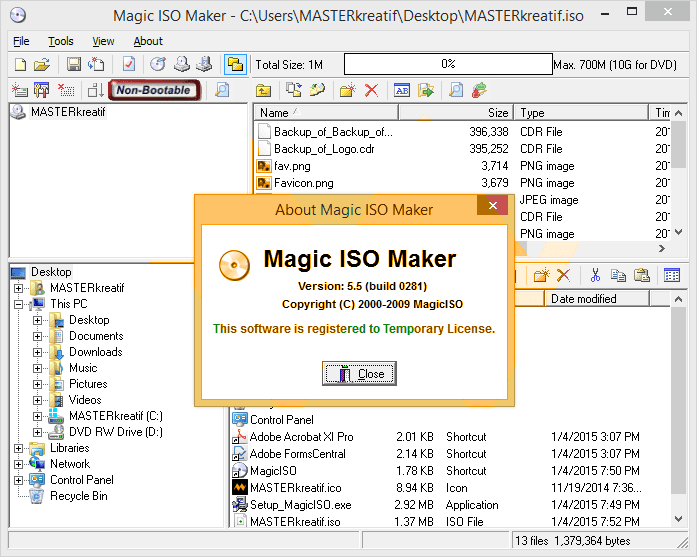The width and height of the screenshot is (697, 557).
Task: Expand the Desktop node under This PC
Action: (x=37, y=320)
